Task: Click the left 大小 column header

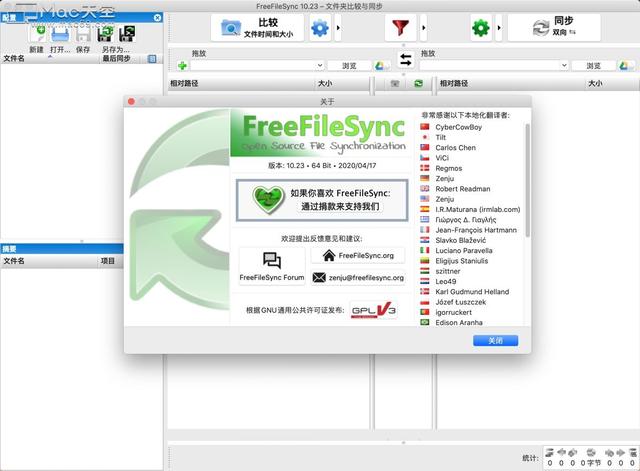Action: 342,83
